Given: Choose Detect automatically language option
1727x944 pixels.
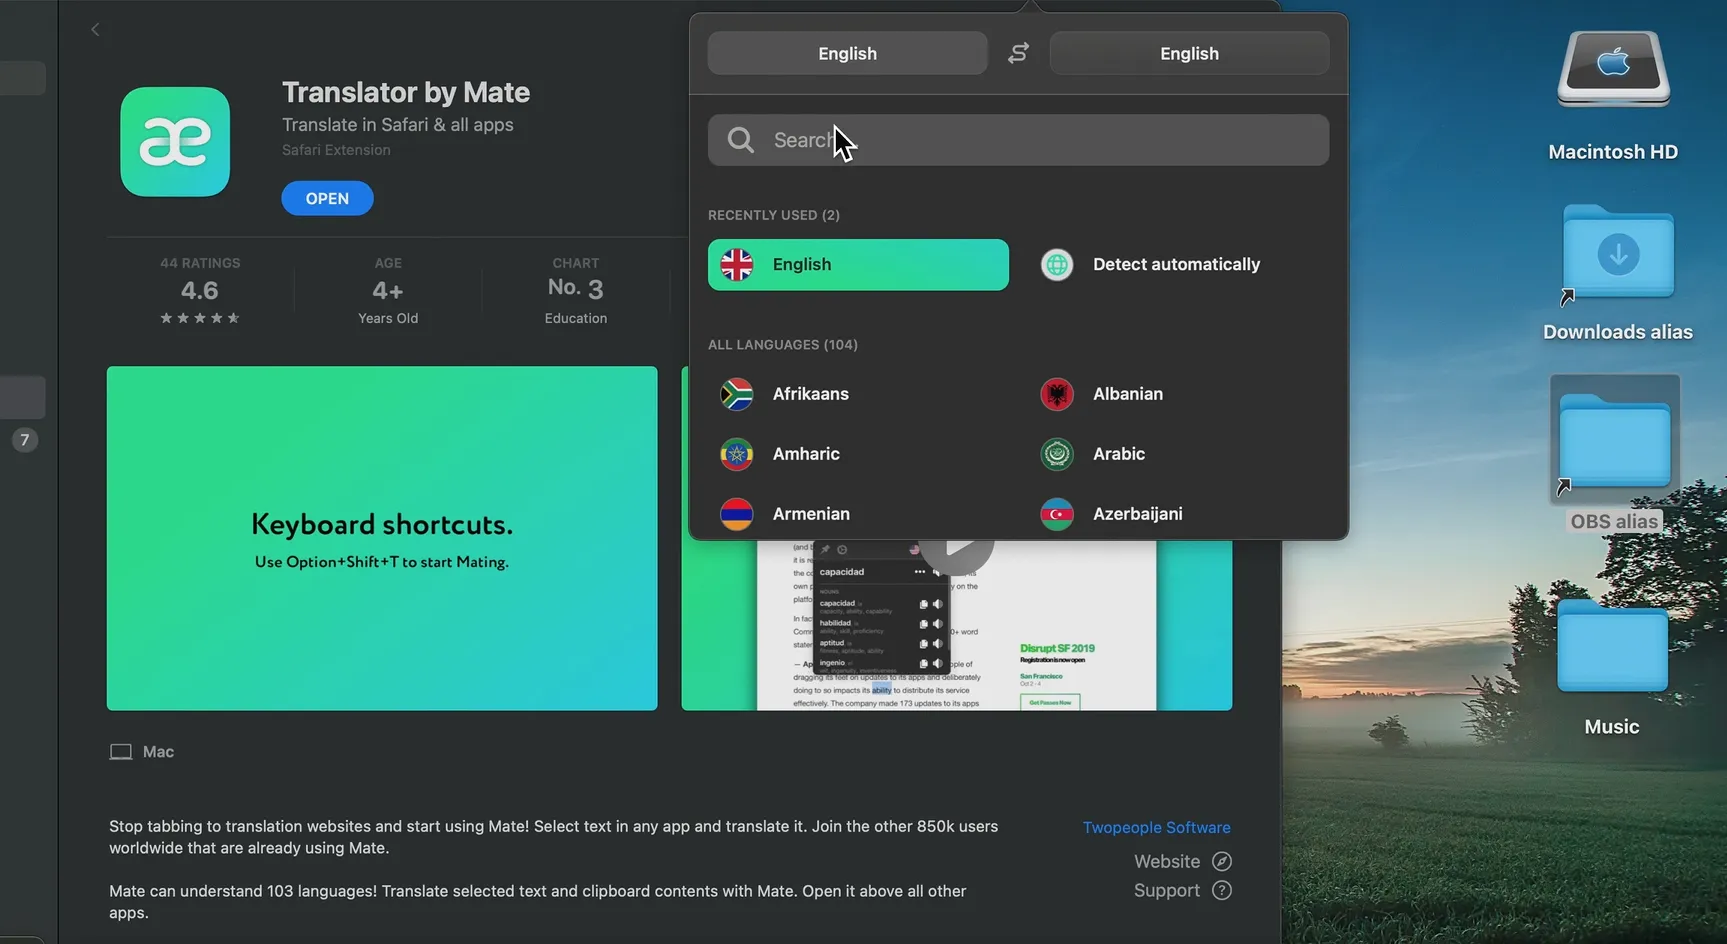Looking at the screenshot, I should [x=1175, y=265].
